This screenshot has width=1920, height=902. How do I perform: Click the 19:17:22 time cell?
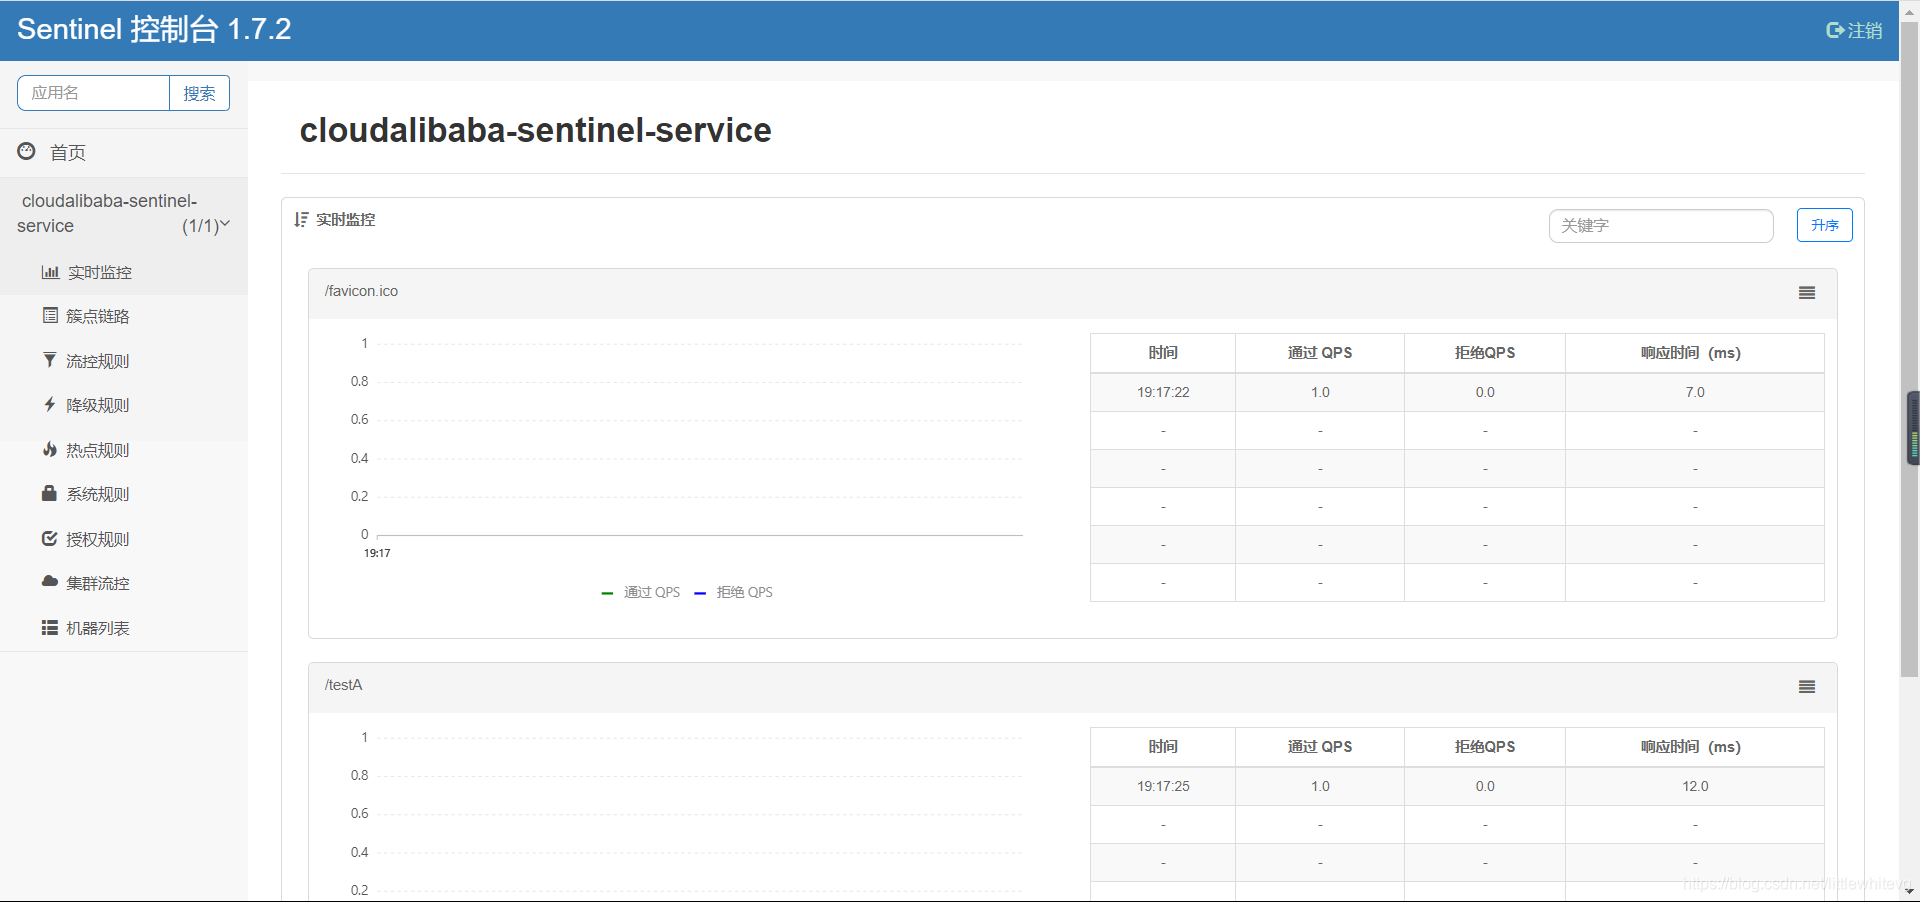[1163, 392]
